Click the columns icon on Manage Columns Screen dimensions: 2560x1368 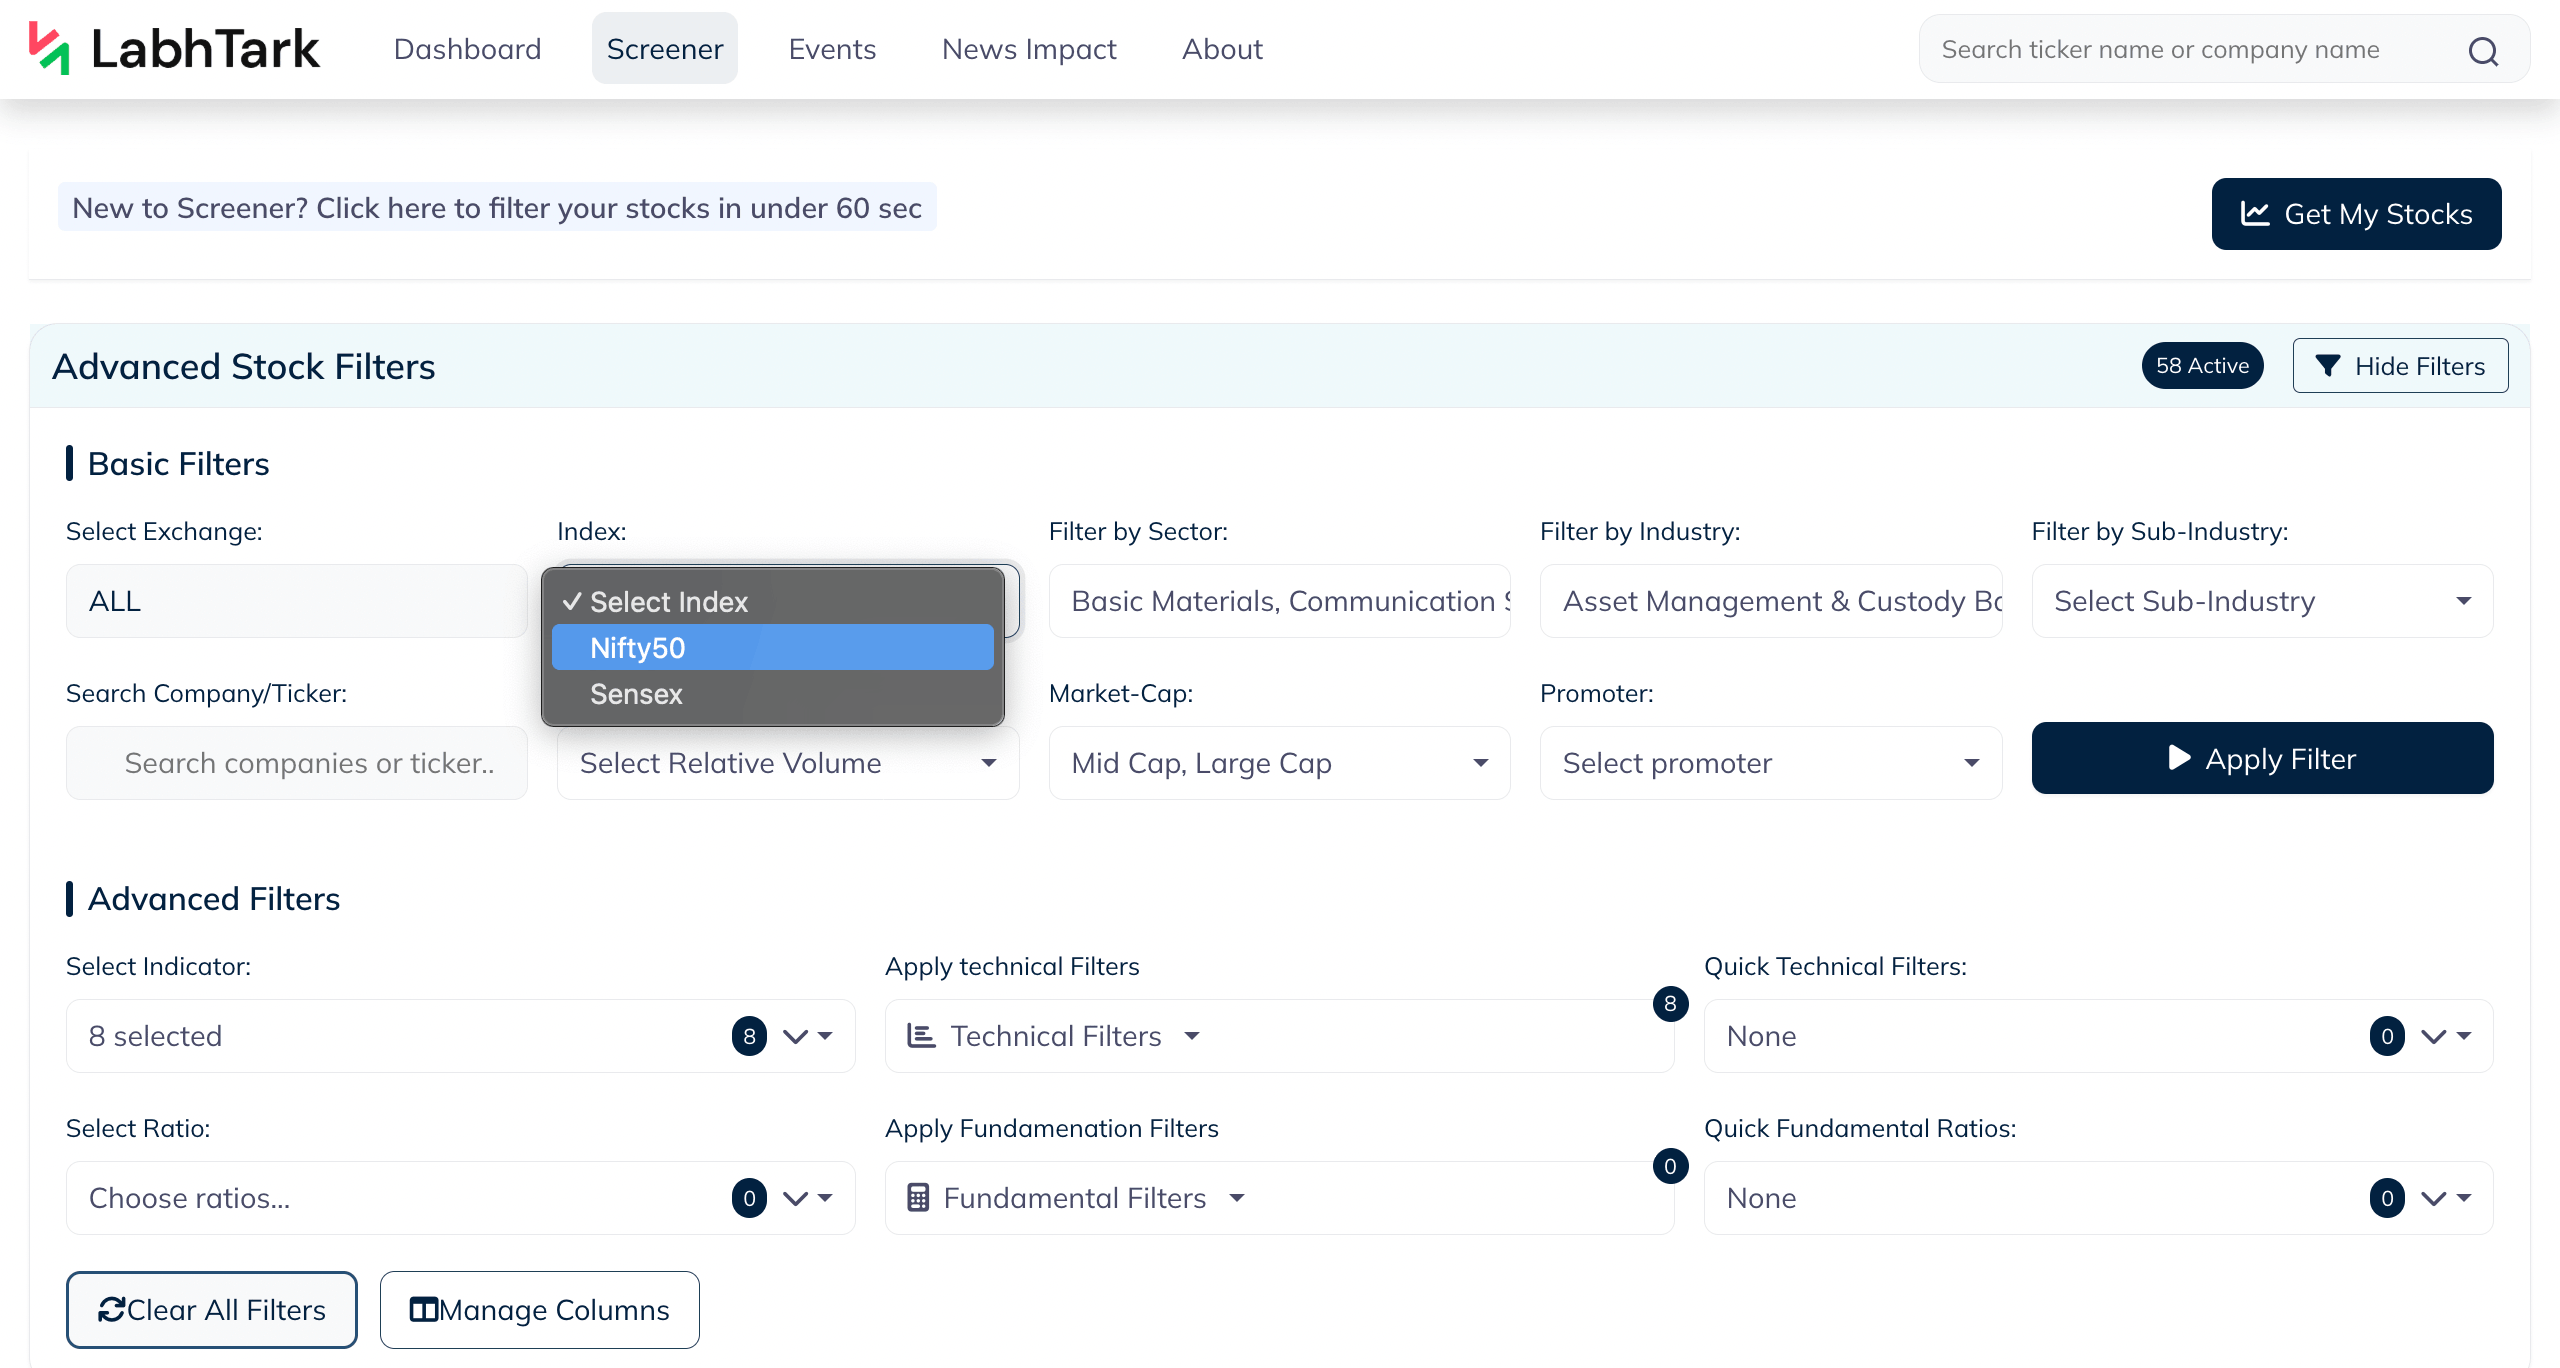424,1310
